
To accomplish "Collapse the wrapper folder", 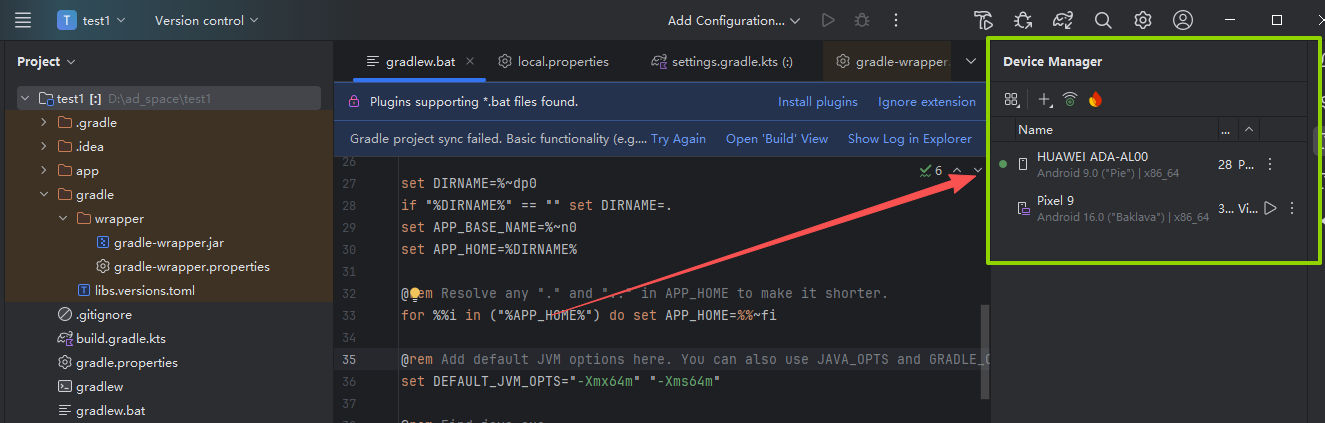I will coord(63,219).
